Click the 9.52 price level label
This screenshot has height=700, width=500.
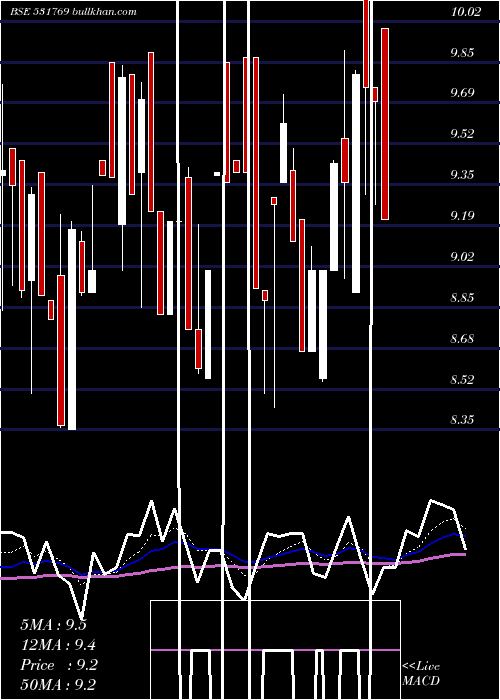point(462,134)
